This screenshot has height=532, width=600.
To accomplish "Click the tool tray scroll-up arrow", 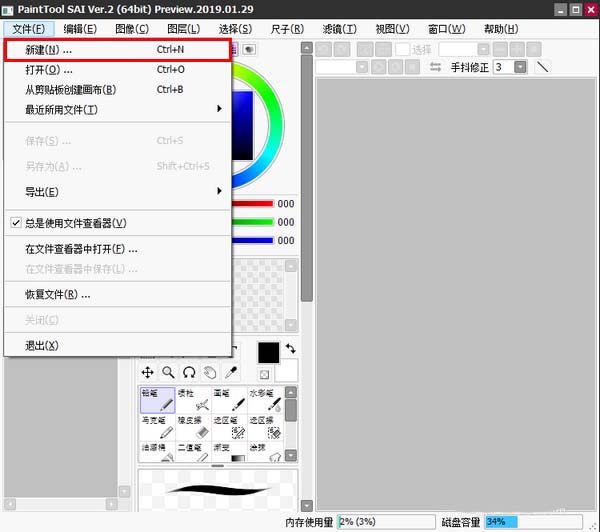I will pyautogui.click(x=291, y=392).
